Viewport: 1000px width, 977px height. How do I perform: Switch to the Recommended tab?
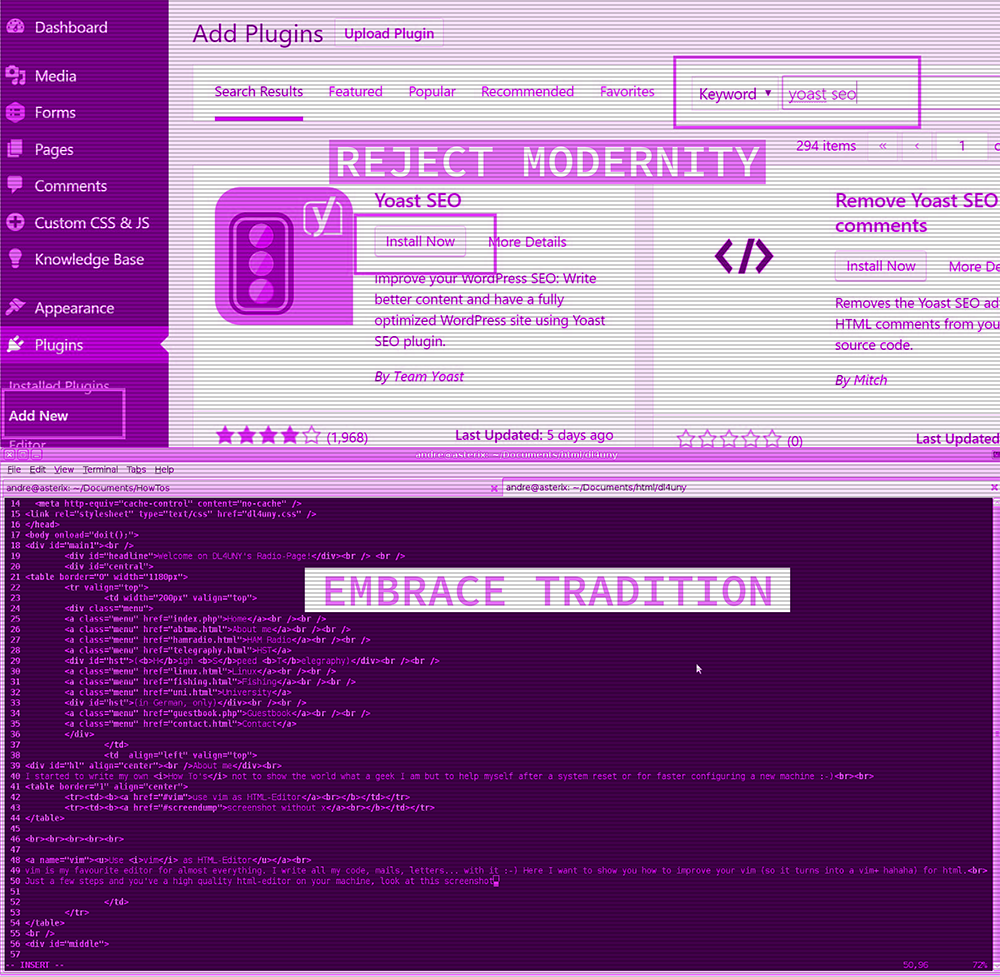(x=527, y=92)
